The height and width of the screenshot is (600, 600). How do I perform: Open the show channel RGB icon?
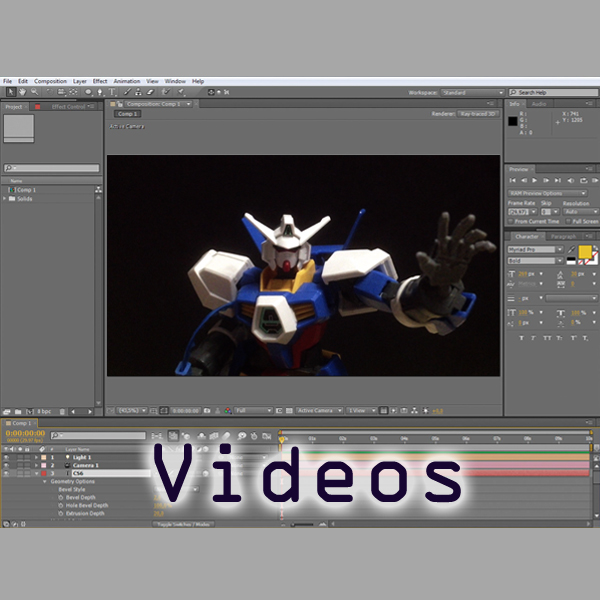pos(228,411)
